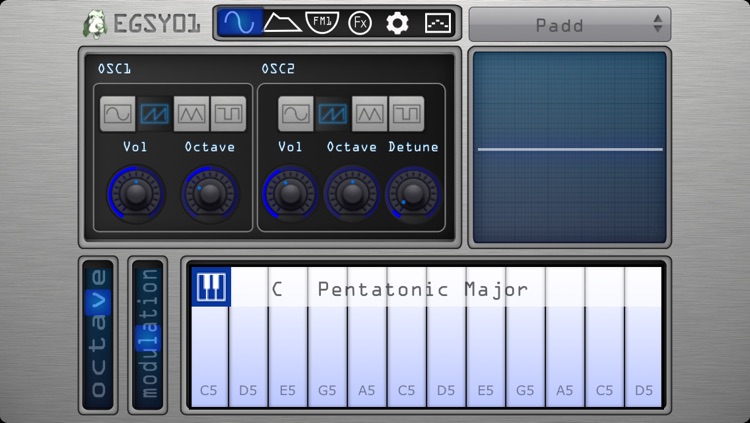Click the OSC2 Vol knob
This screenshot has width=750, height=423.
click(x=290, y=194)
